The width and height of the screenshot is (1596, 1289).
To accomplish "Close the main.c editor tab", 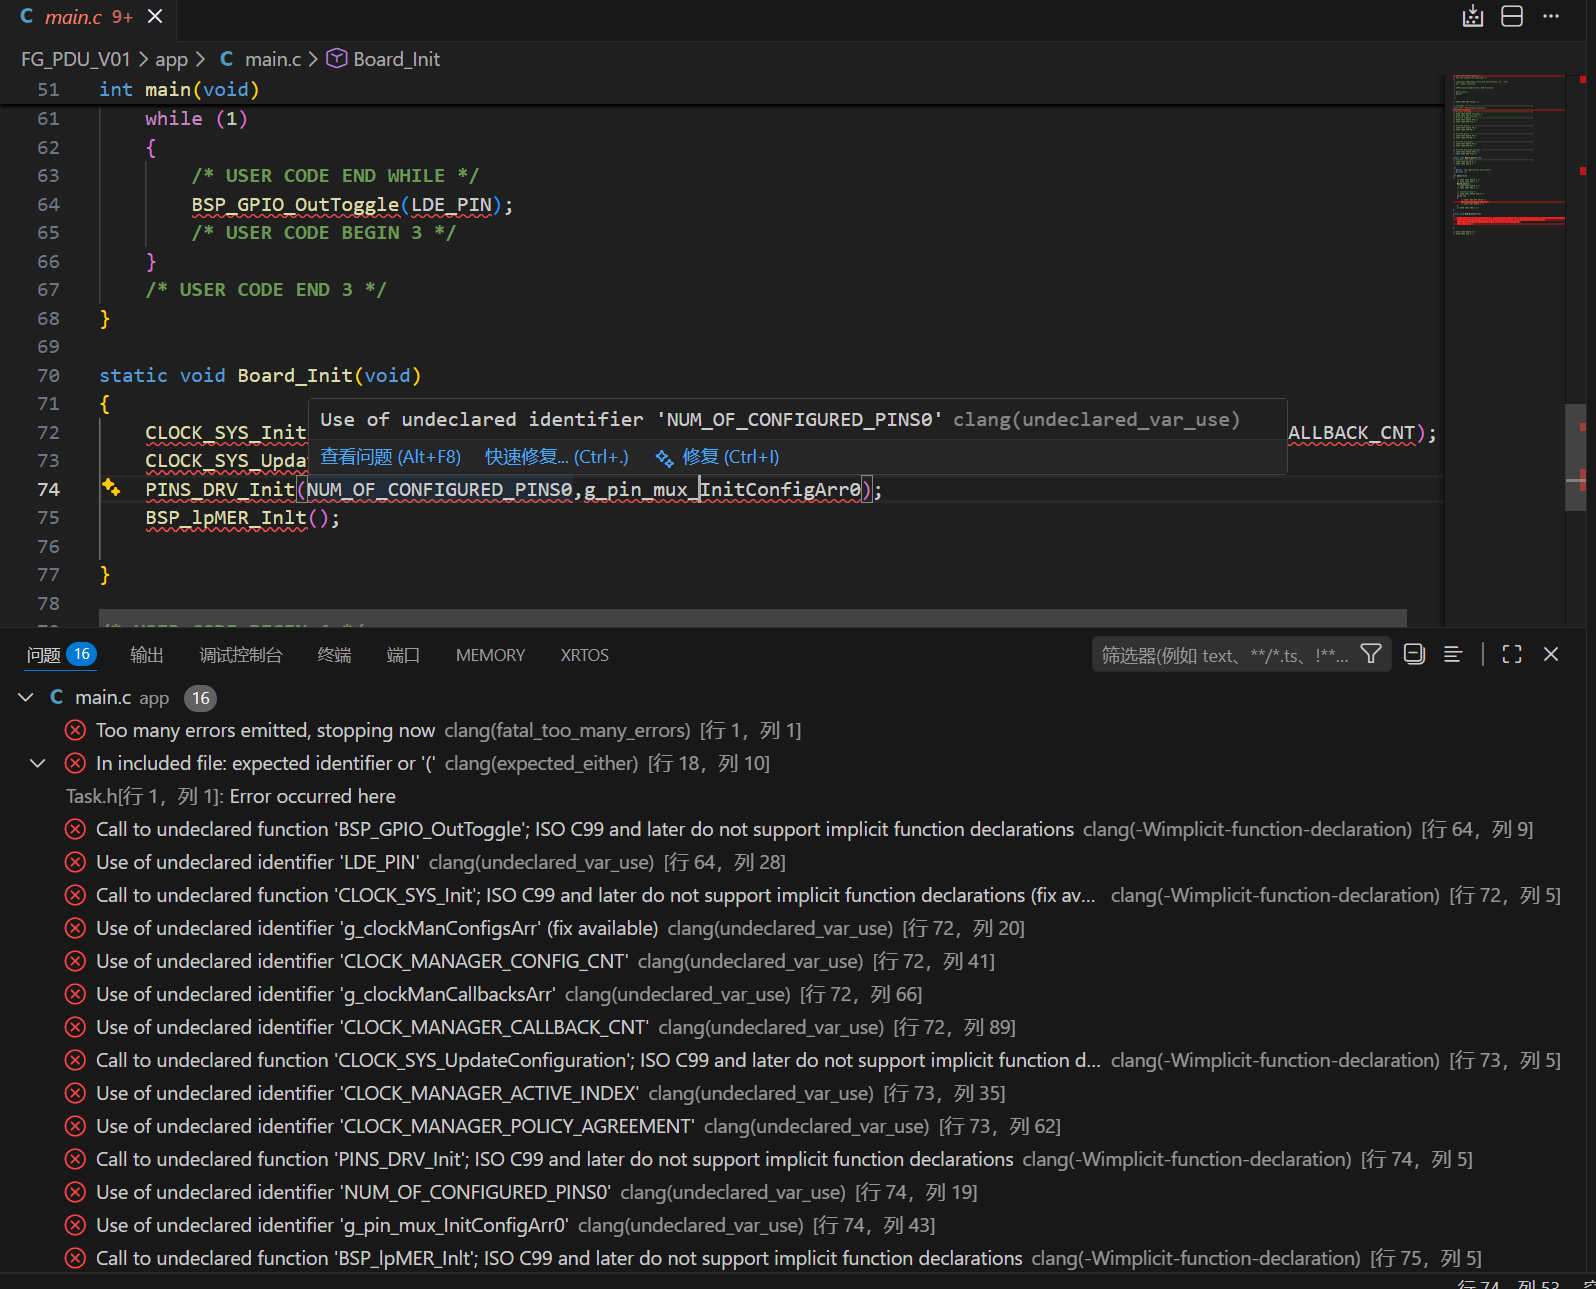I will coord(155,16).
